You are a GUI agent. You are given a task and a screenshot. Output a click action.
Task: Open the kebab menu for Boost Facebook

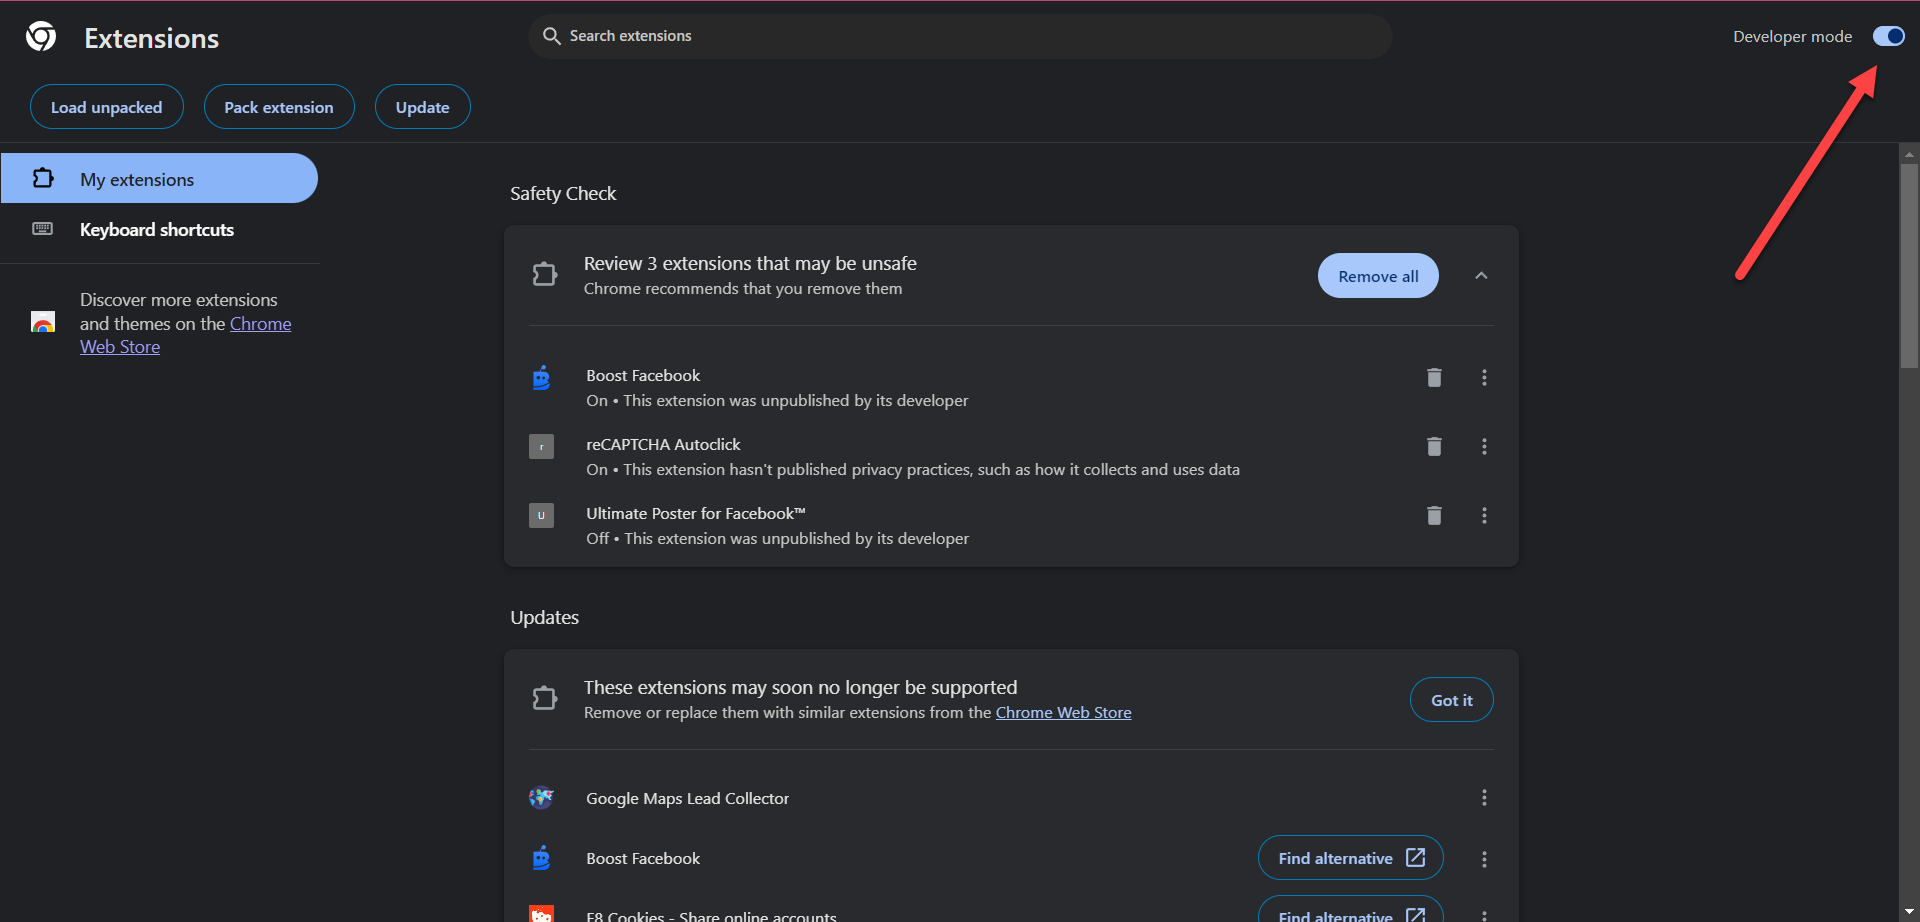pos(1484,378)
